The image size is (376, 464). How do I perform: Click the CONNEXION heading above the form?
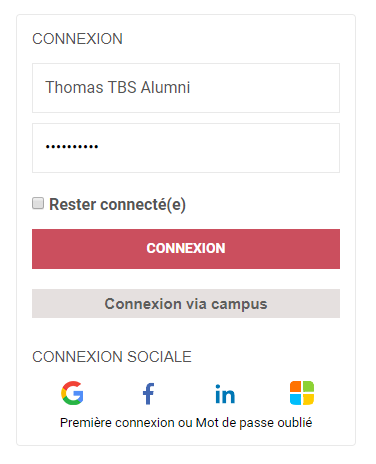tap(77, 39)
